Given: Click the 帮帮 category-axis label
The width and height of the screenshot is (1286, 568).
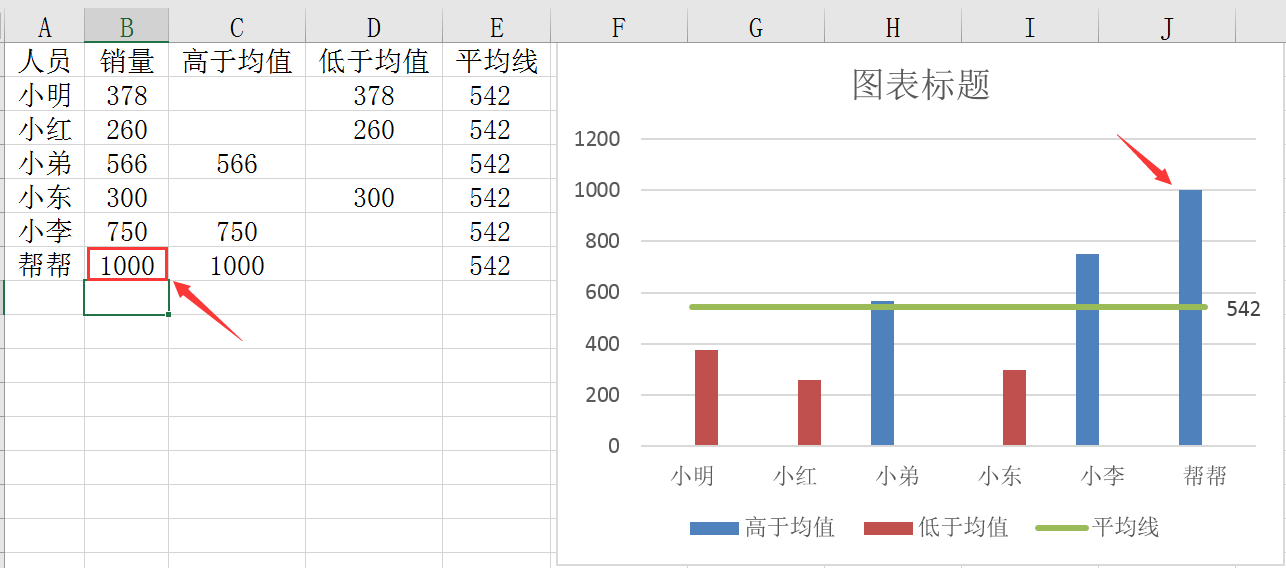Looking at the screenshot, I should pos(1204,475).
